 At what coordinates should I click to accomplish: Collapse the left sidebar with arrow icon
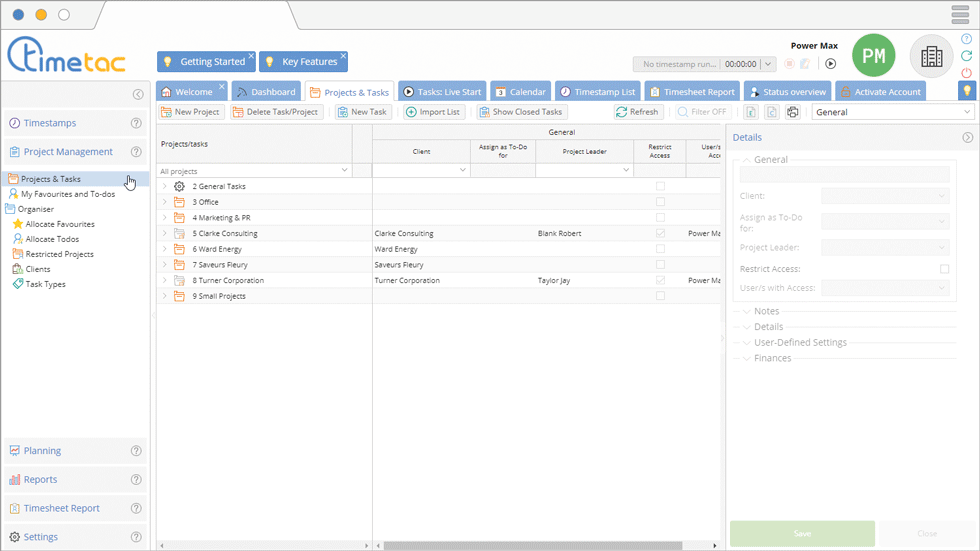coord(138,95)
